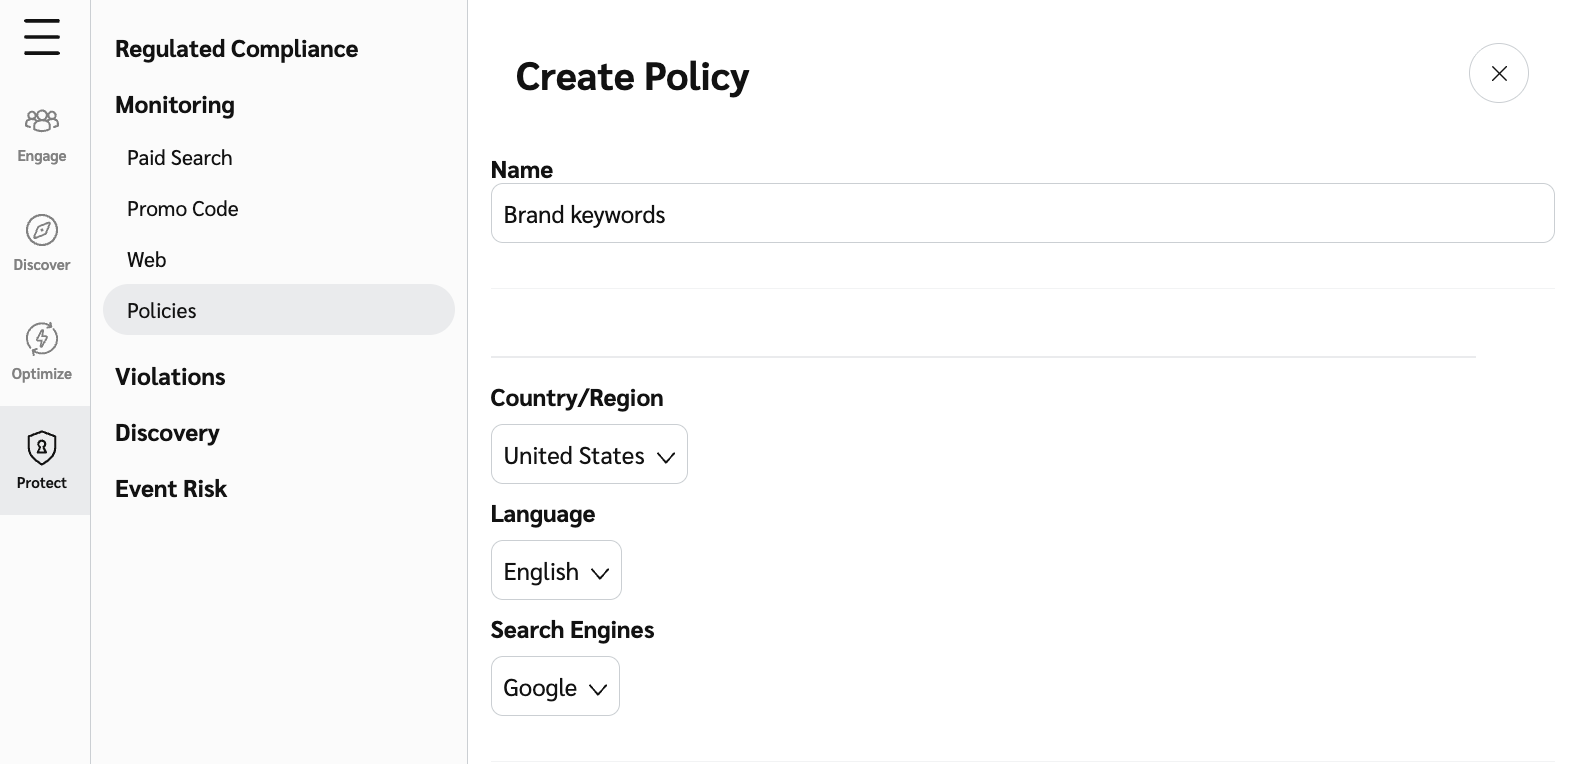Click the Regulated Compliance heading
Viewport: 1572px width, 764px height.
tap(236, 49)
